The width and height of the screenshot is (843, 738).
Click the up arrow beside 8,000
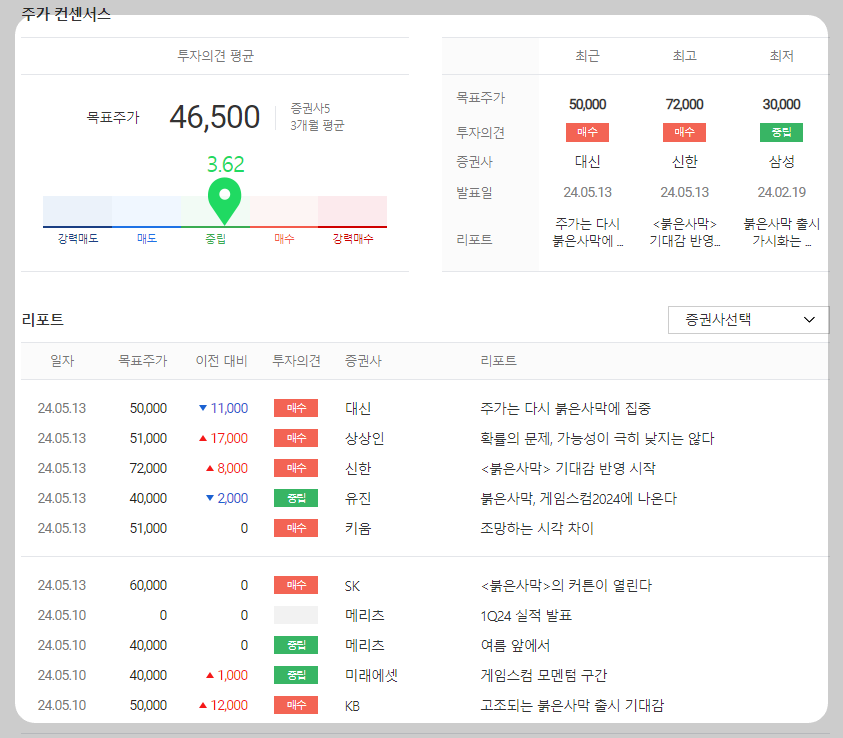point(210,468)
